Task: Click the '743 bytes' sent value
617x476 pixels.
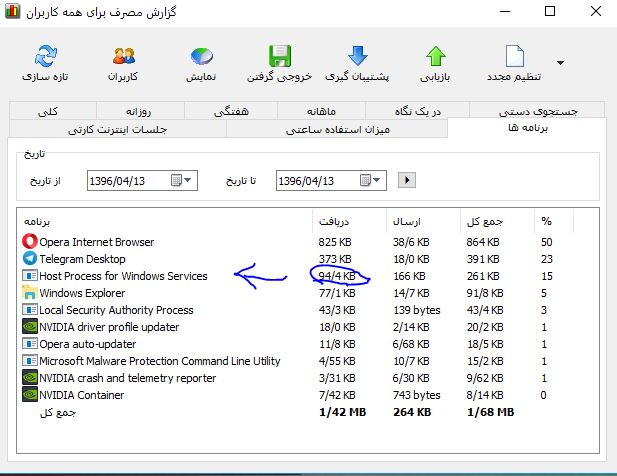Action: coord(417,395)
